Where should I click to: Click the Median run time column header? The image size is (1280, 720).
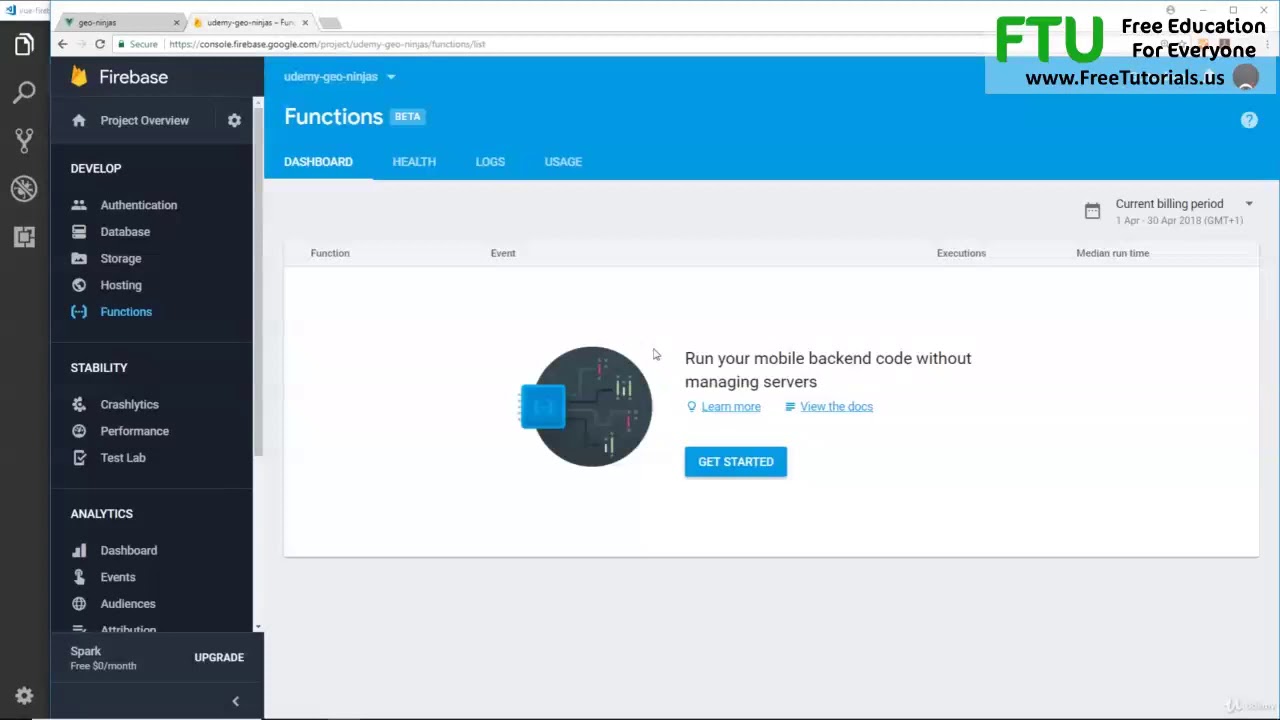pos(1112,253)
